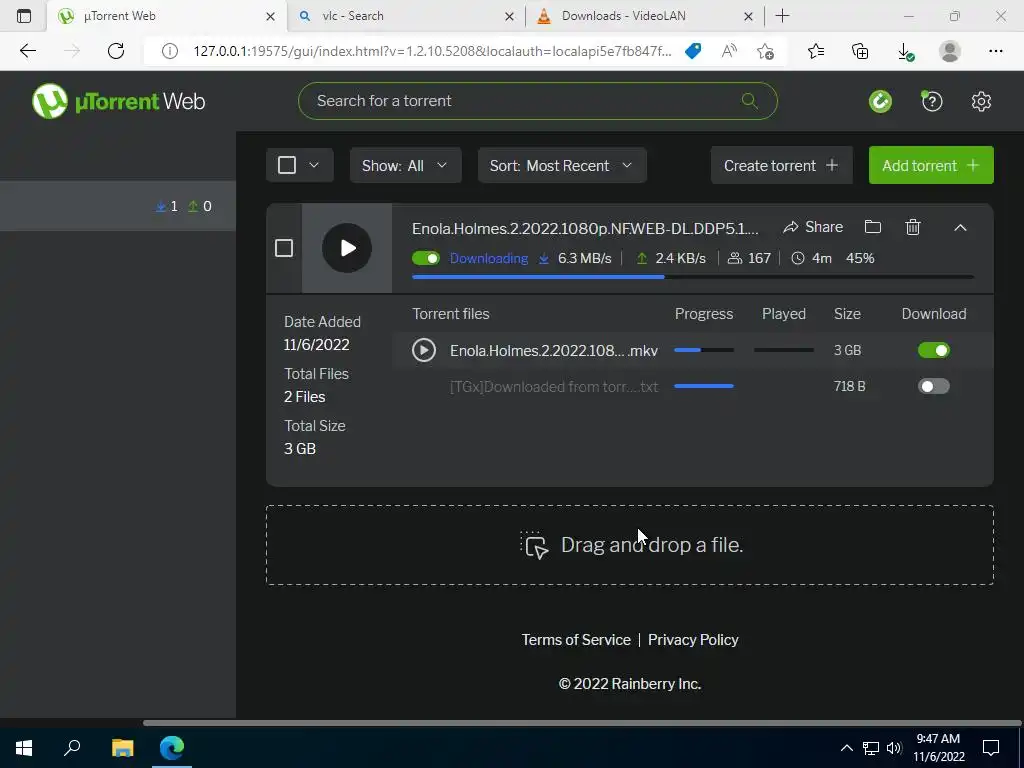Click the Enola.Holmes.2.2022.1080p torrent title

pyautogui.click(x=585, y=229)
